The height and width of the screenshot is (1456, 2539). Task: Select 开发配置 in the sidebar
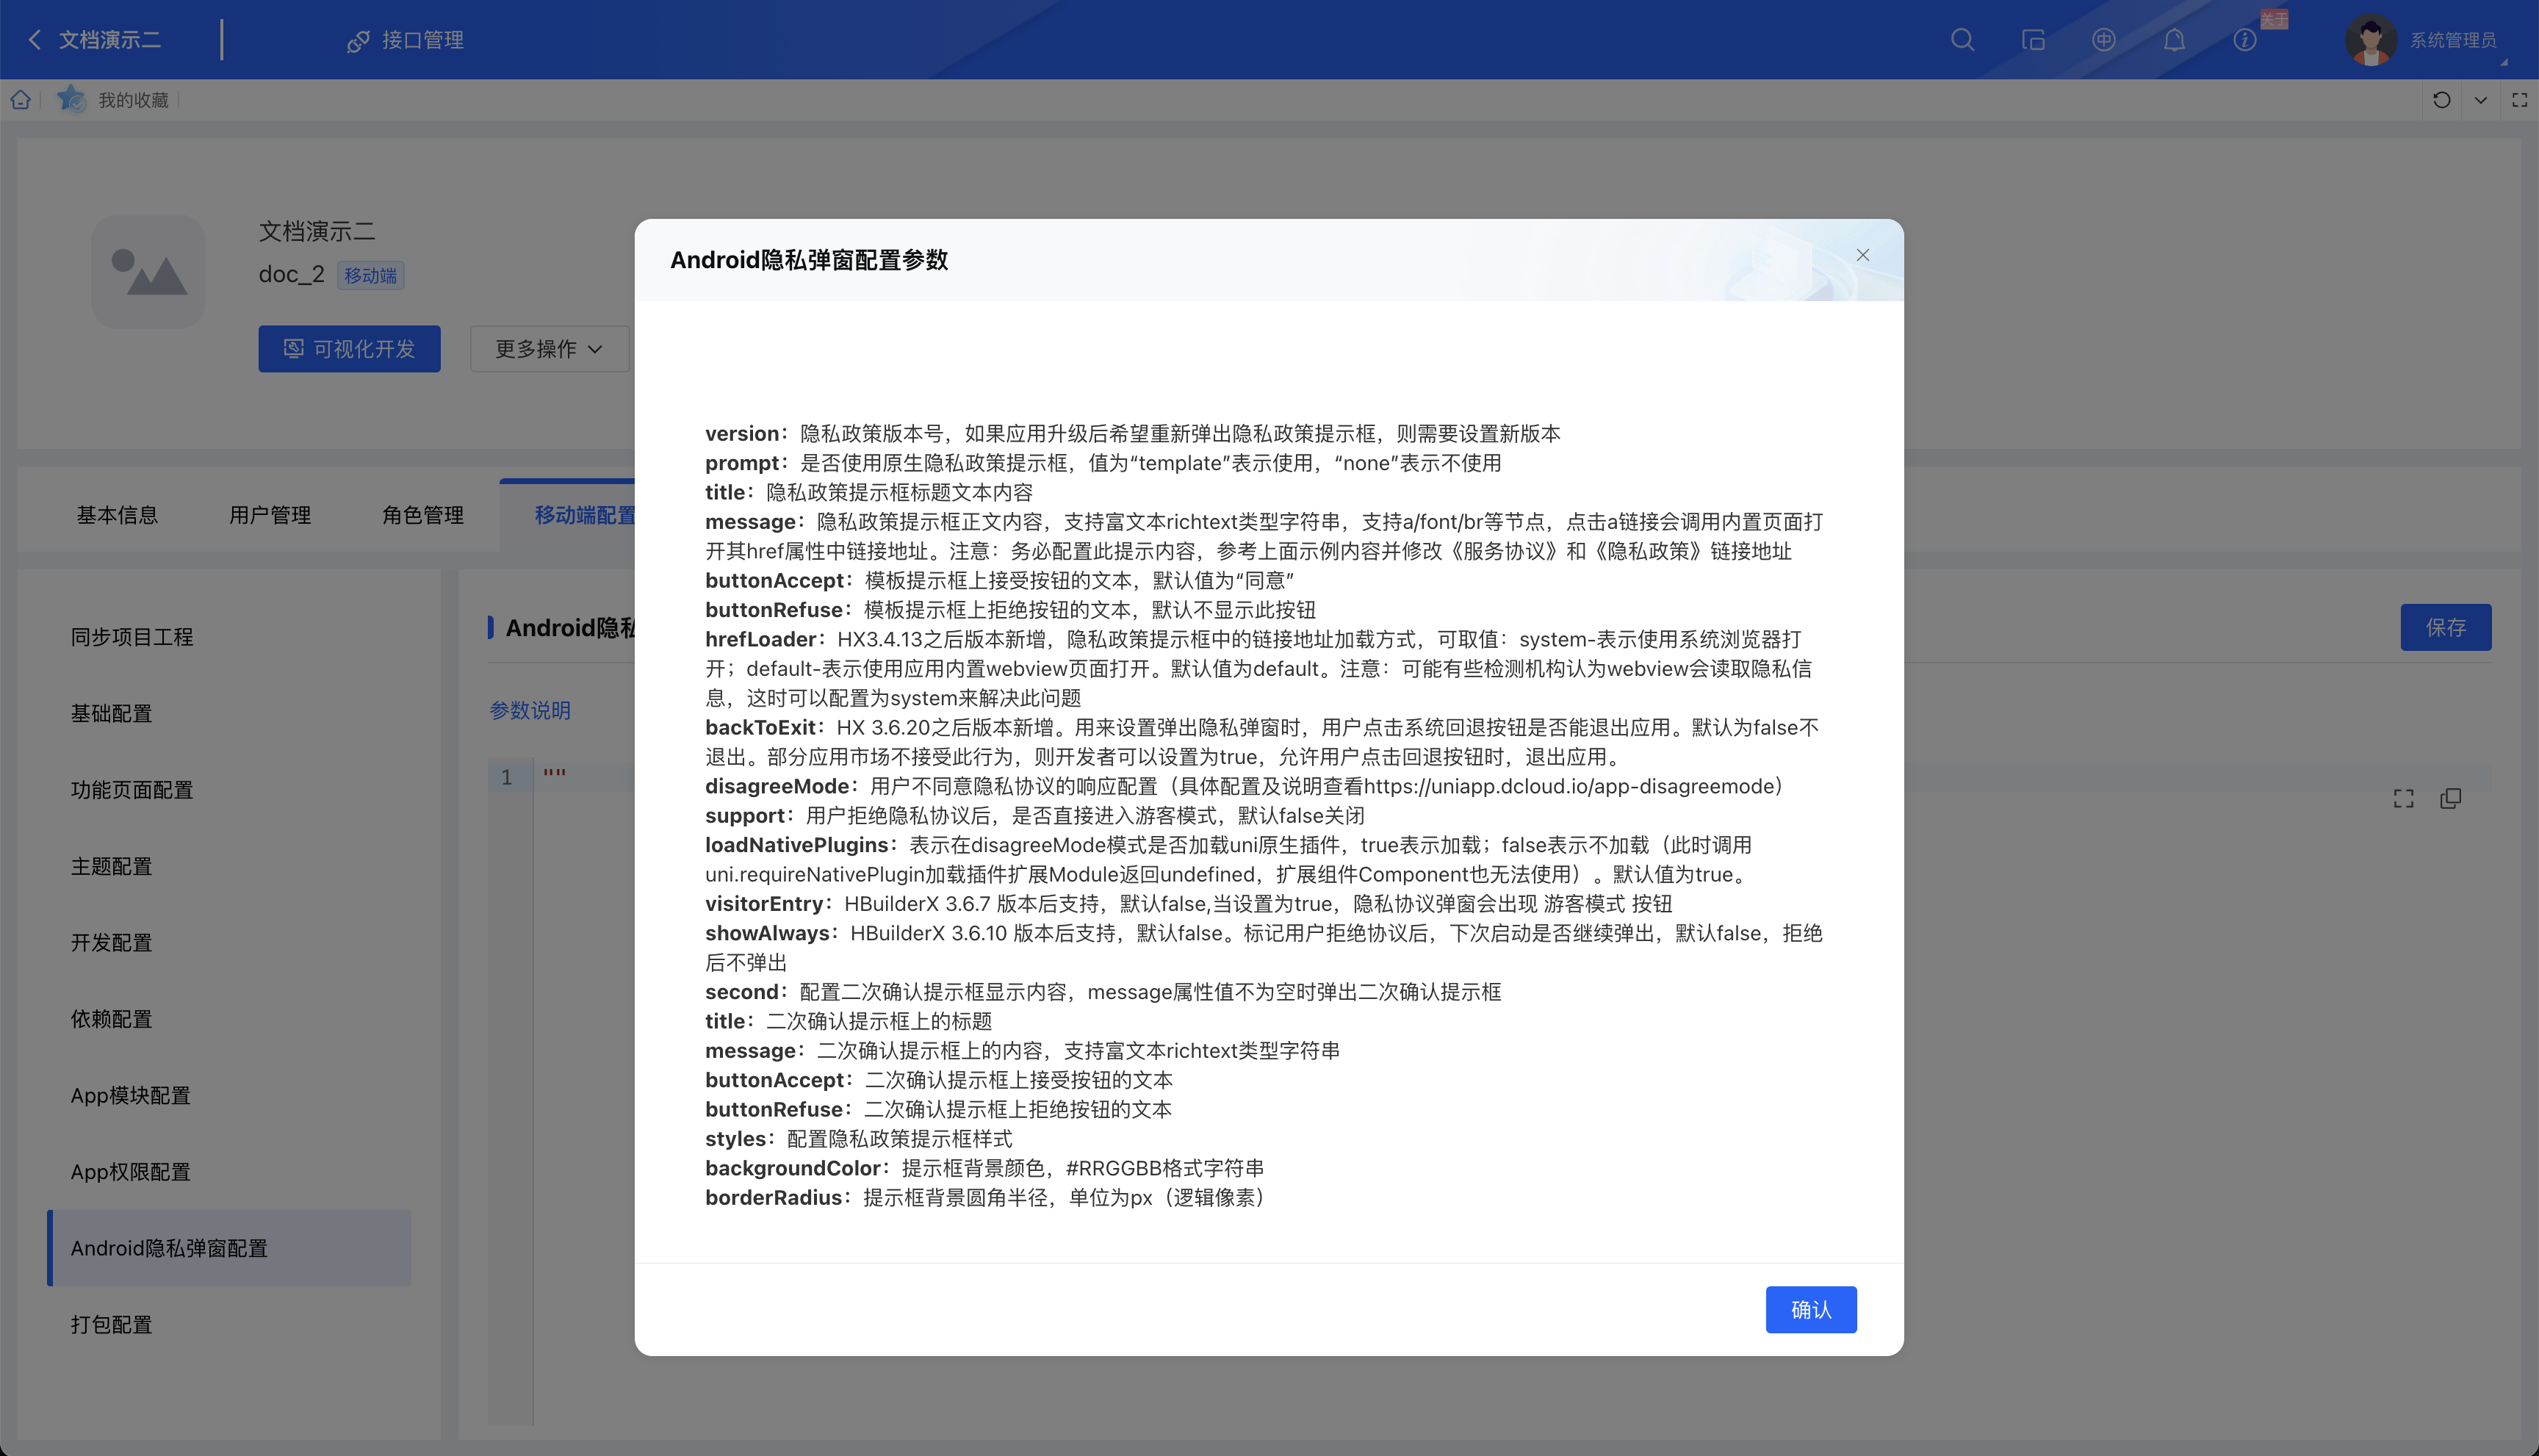[229, 943]
